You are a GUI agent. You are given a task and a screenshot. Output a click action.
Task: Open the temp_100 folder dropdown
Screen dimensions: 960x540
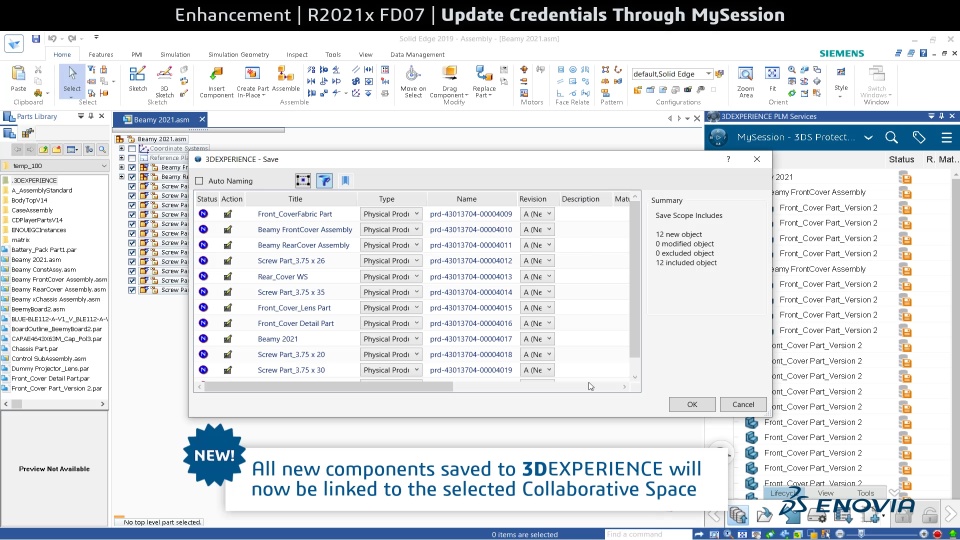click(103, 166)
